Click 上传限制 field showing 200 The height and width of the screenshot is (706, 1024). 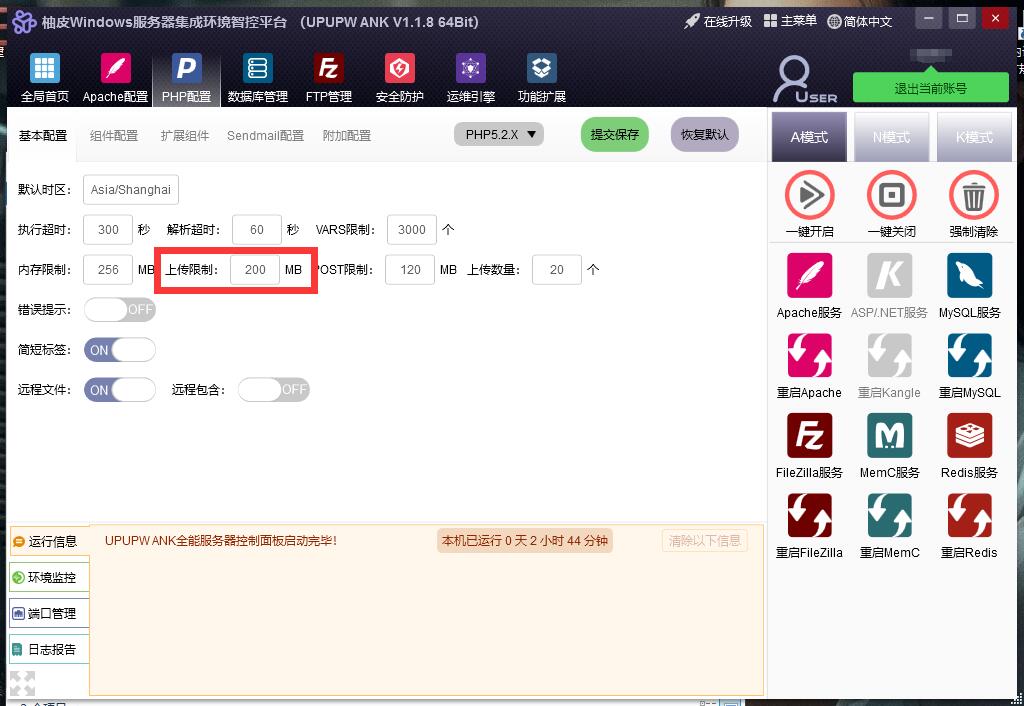[255, 269]
